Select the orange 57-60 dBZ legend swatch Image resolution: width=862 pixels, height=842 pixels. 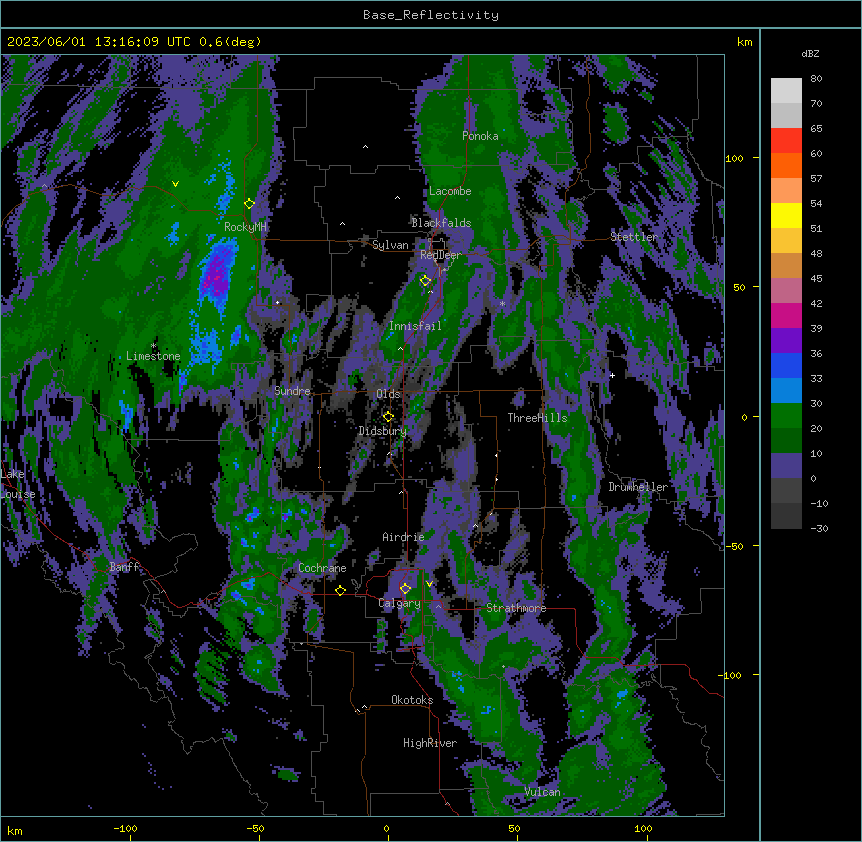point(786,165)
